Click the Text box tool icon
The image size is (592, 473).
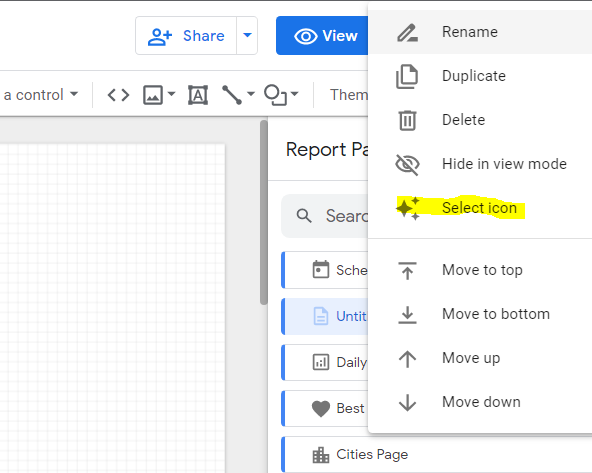[x=198, y=95]
